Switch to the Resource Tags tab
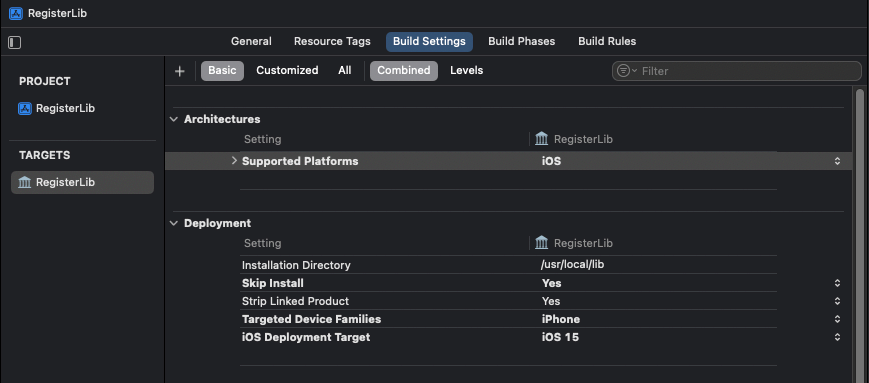The width and height of the screenshot is (869, 383). click(332, 42)
